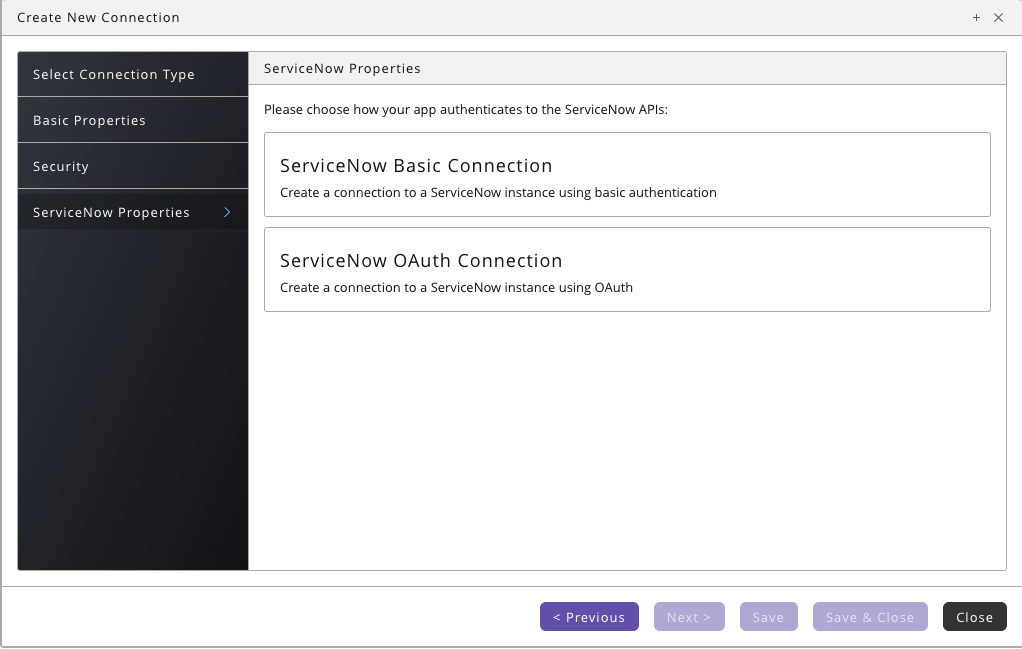Viewport: 1022px width, 649px height.
Task: Click the Next button
Action: 689,616
